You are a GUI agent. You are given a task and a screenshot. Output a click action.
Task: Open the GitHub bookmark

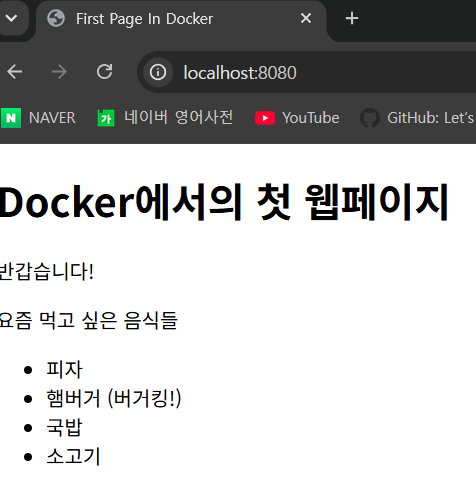(x=417, y=118)
